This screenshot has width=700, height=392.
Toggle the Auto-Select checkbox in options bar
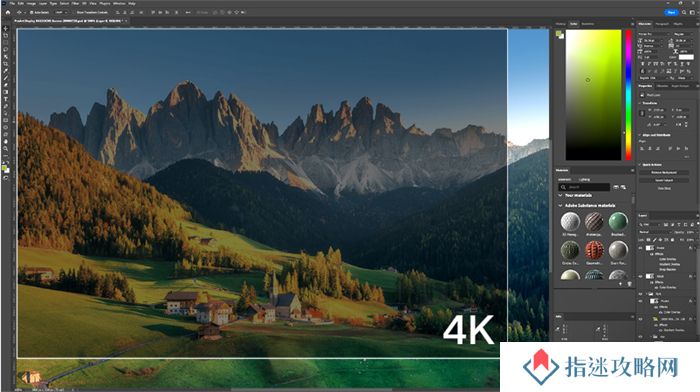pos(31,13)
